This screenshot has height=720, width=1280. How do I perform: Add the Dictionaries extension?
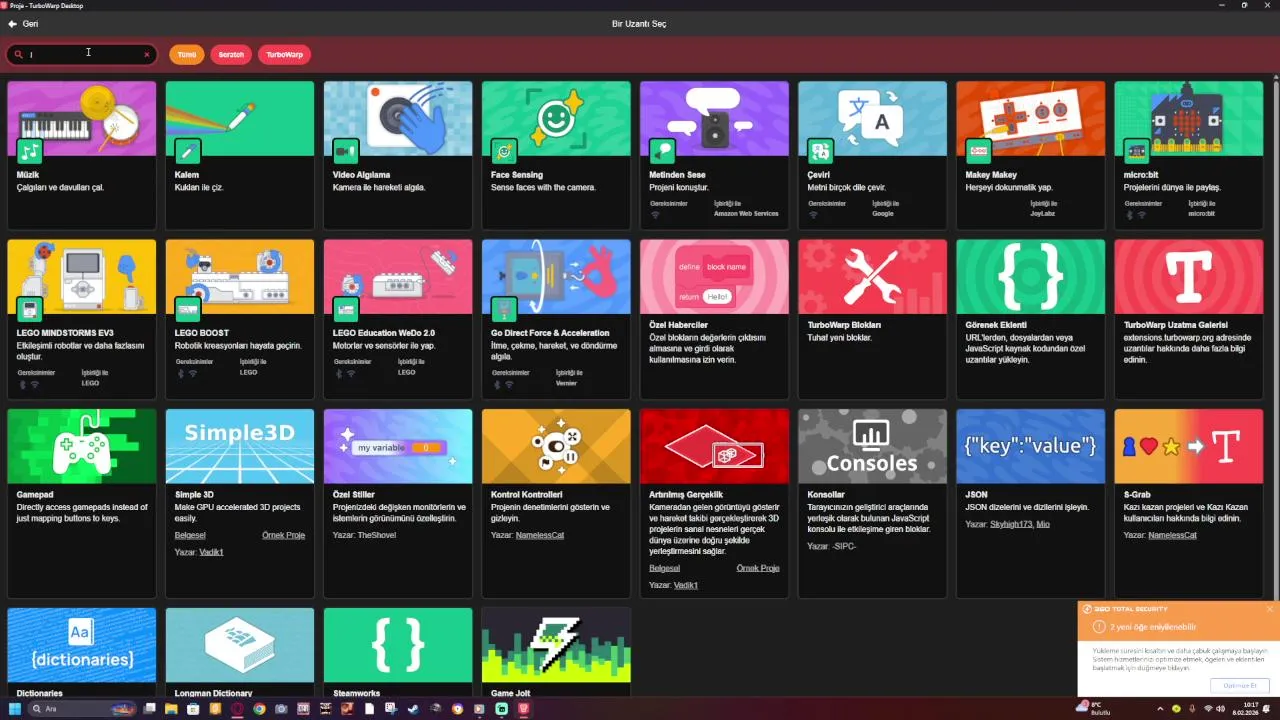[82, 652]
